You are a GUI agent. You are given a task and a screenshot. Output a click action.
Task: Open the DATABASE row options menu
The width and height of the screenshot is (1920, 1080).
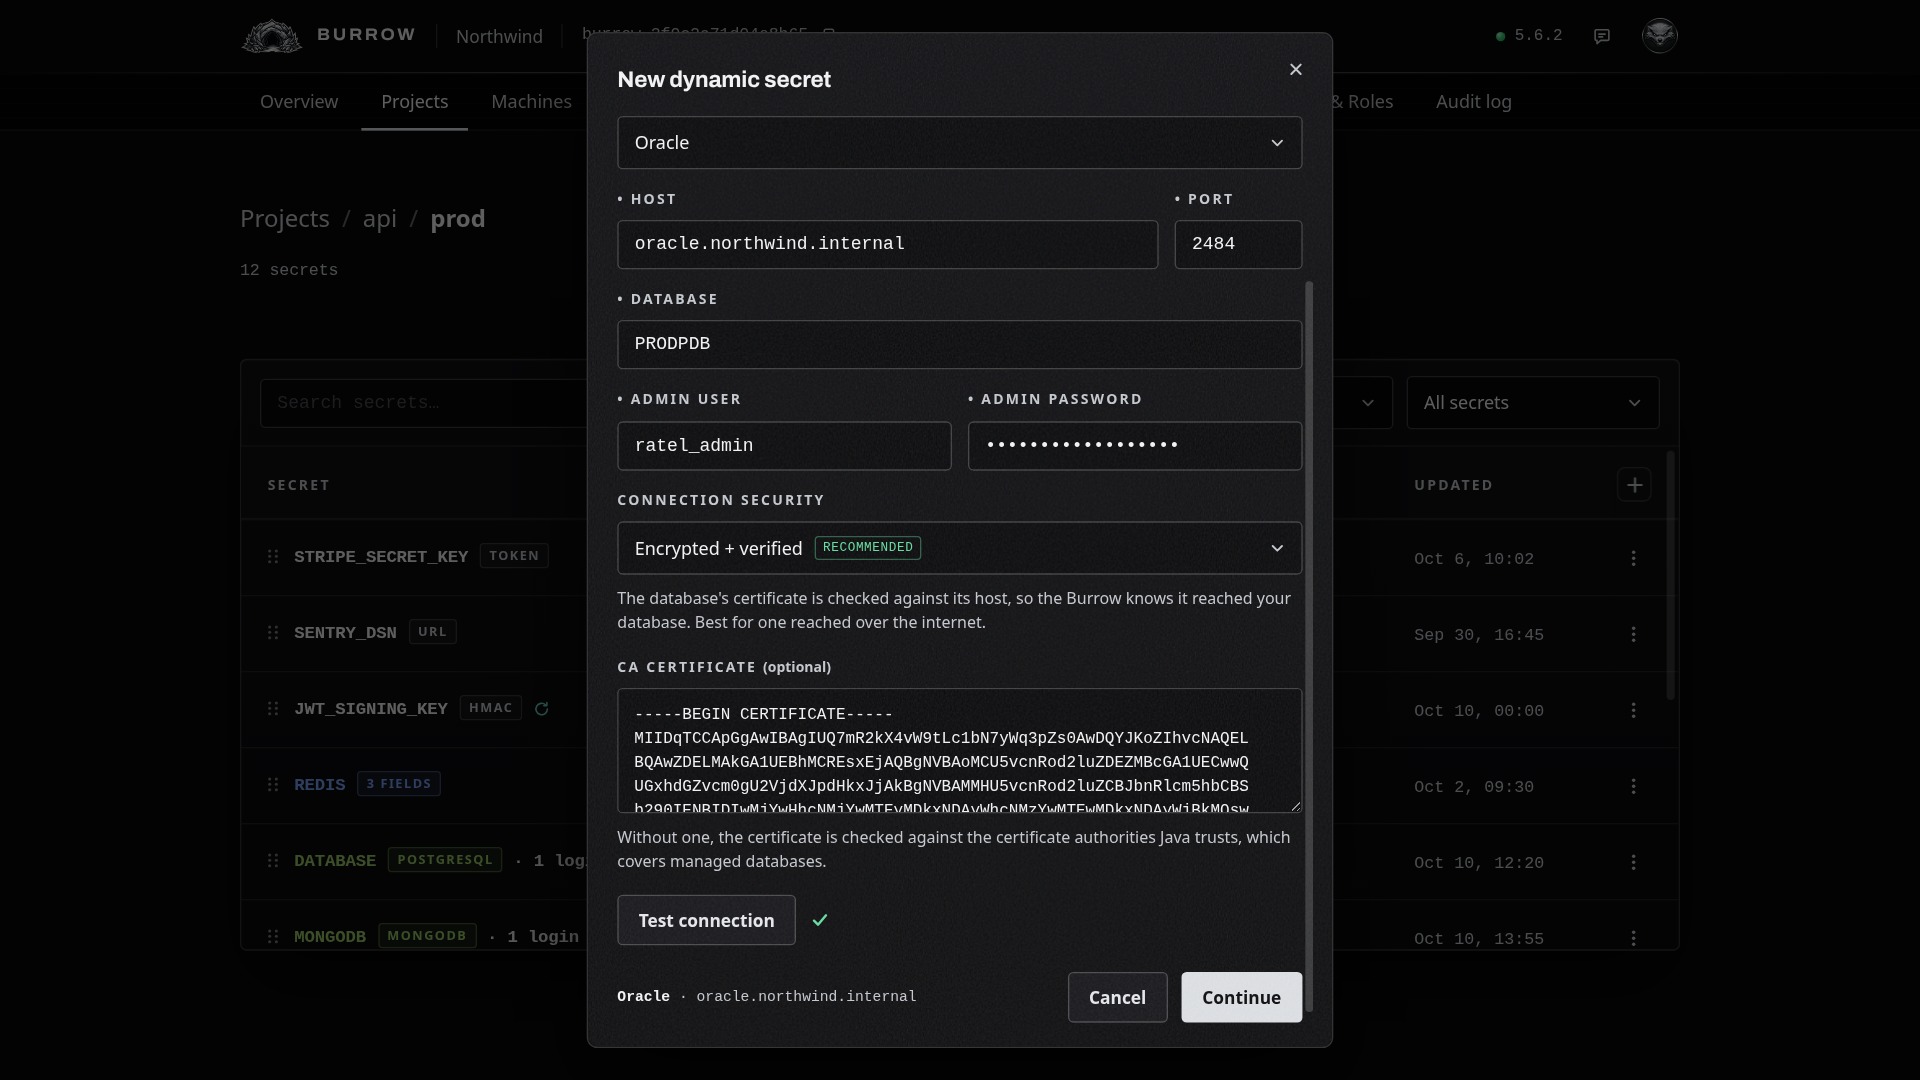[1634, 862]
